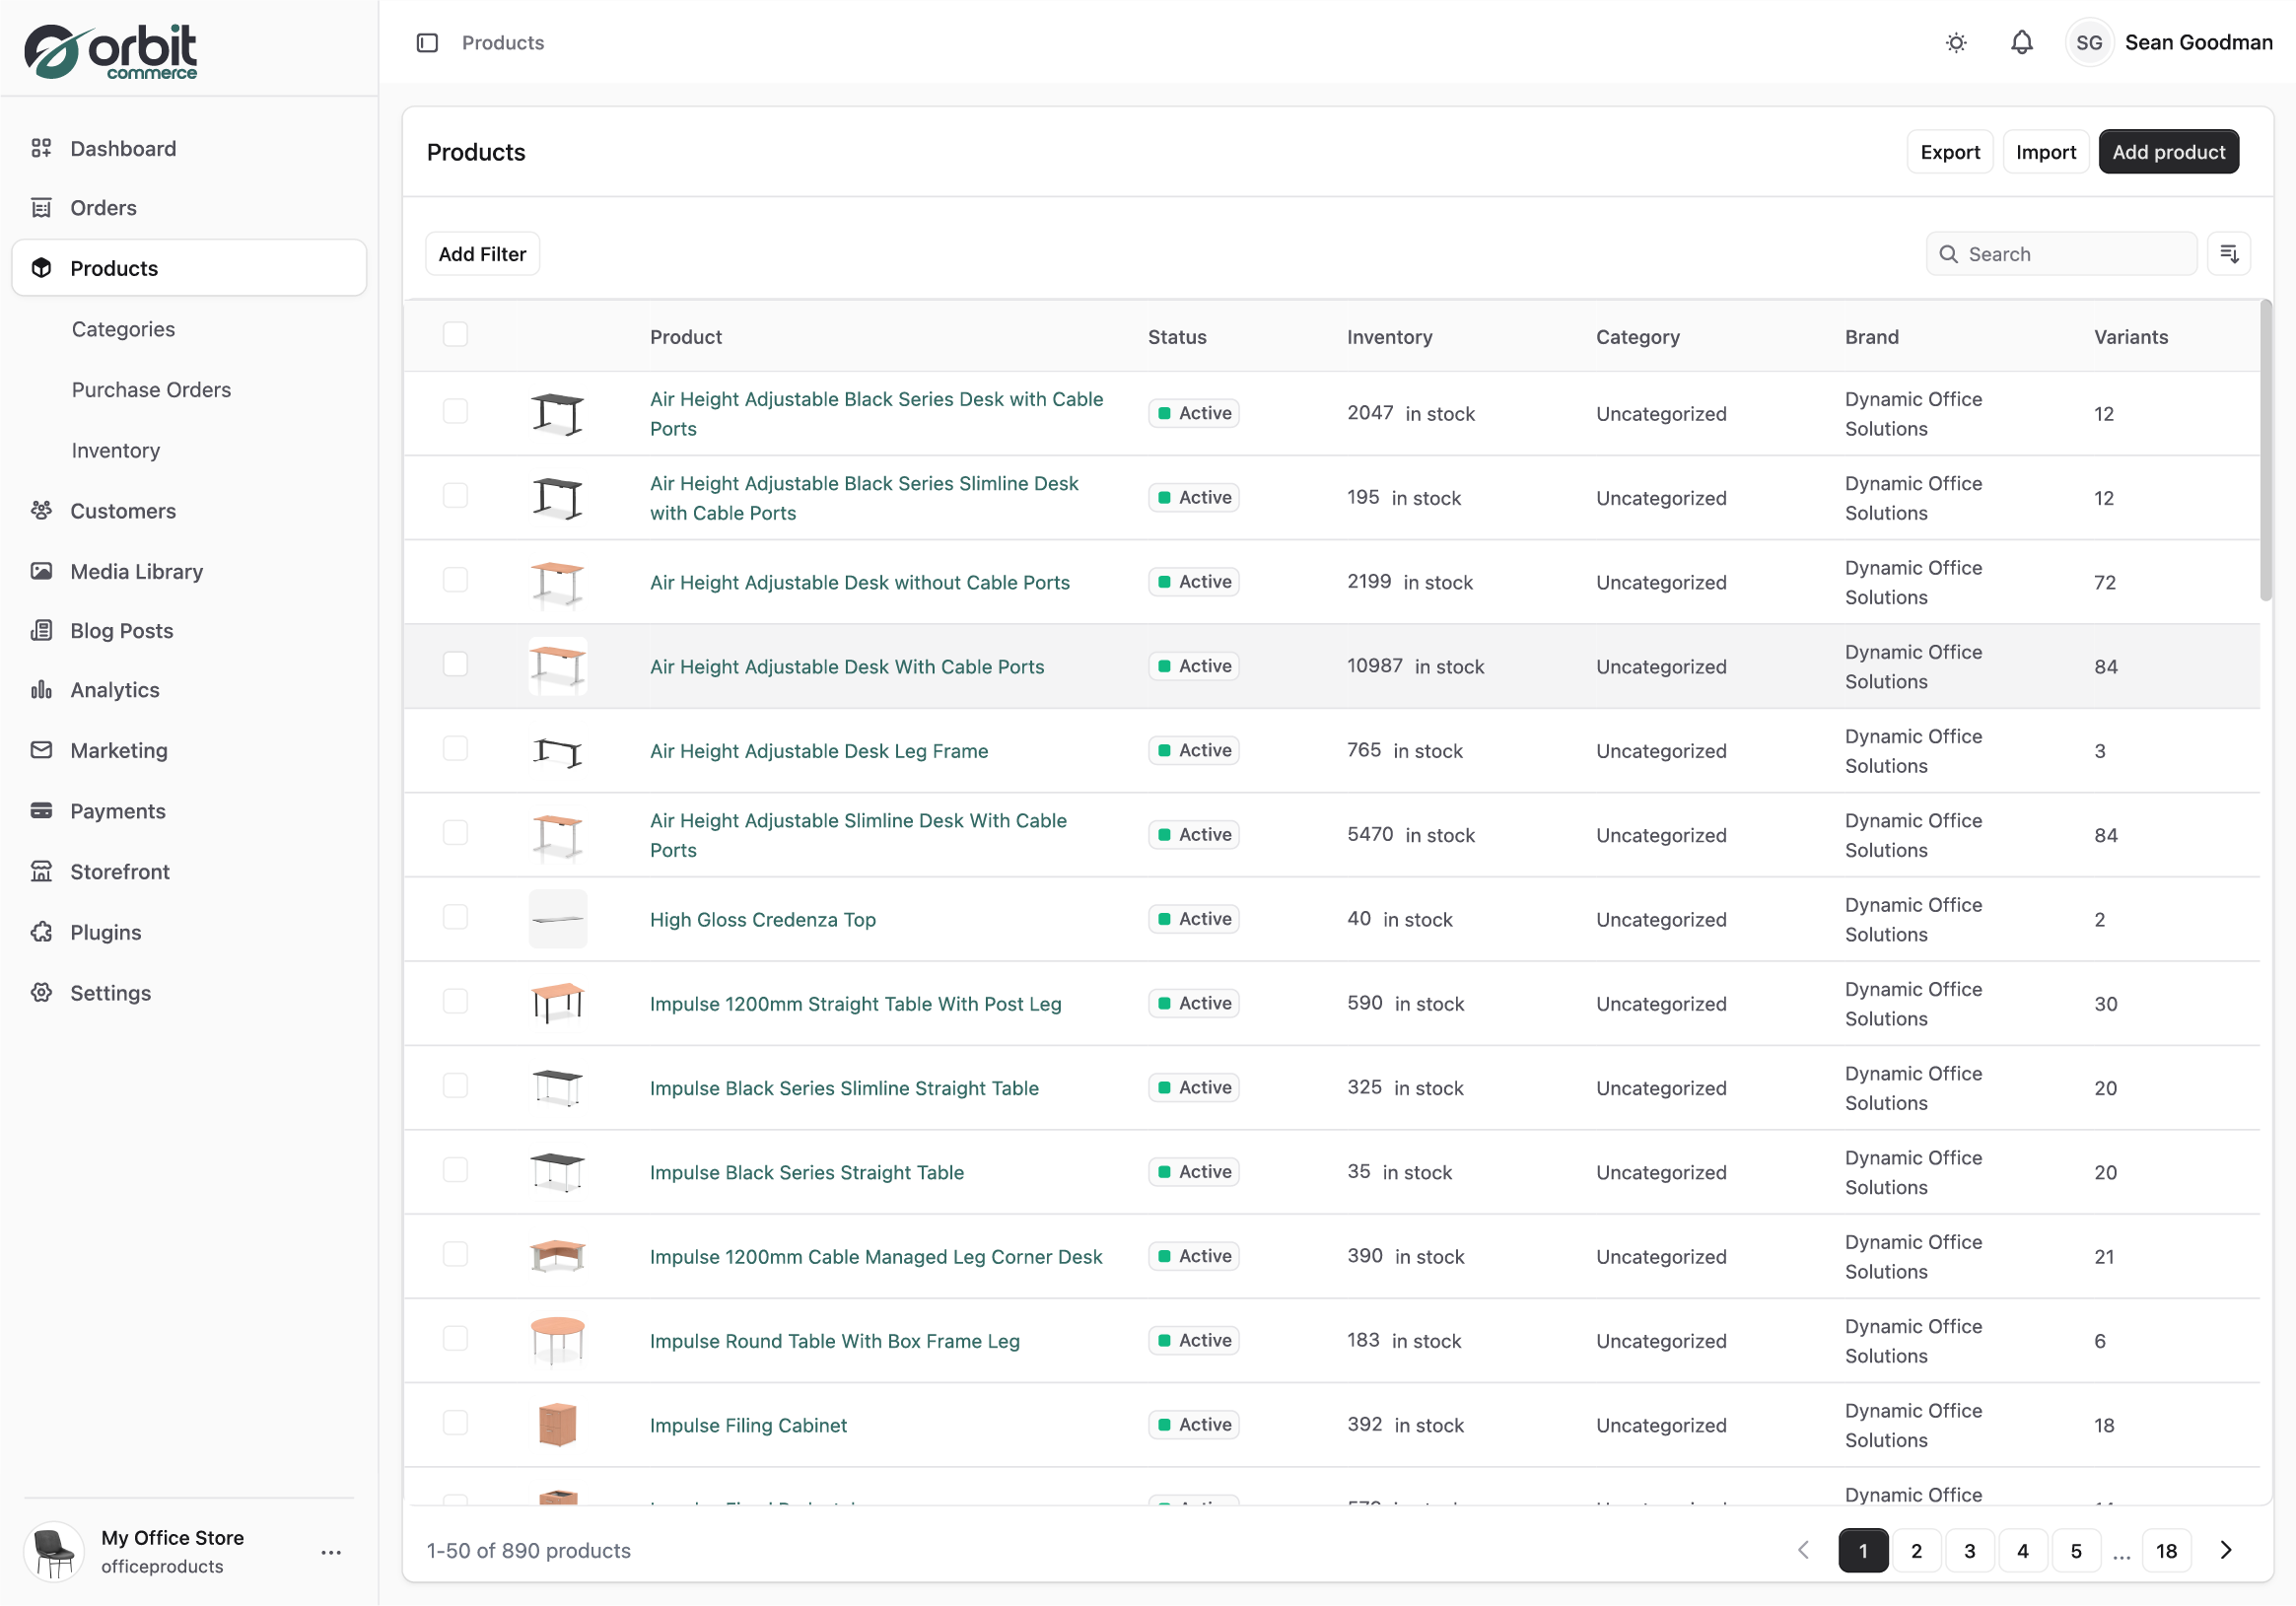Click the Add product button

coord(2167,152)
